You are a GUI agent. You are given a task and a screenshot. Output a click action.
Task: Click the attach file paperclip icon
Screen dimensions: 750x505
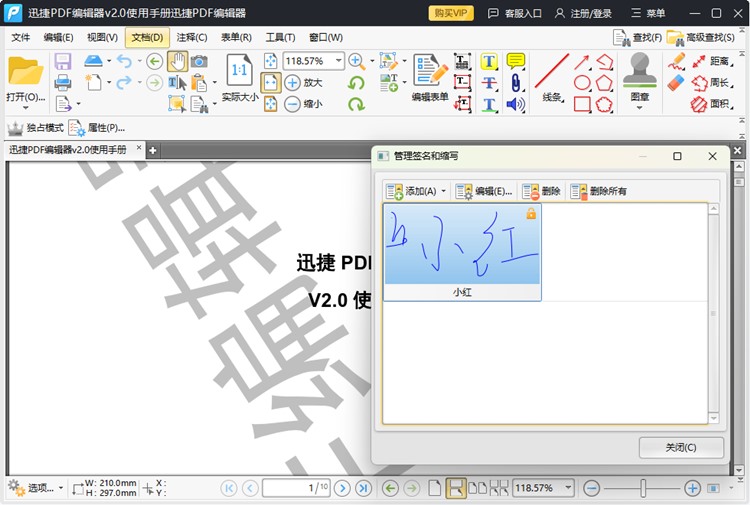click(x=516, y=83)
